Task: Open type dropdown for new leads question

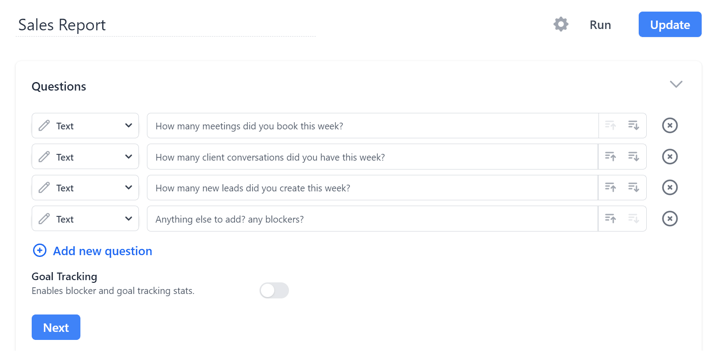Action: click(x=85, y=188)
